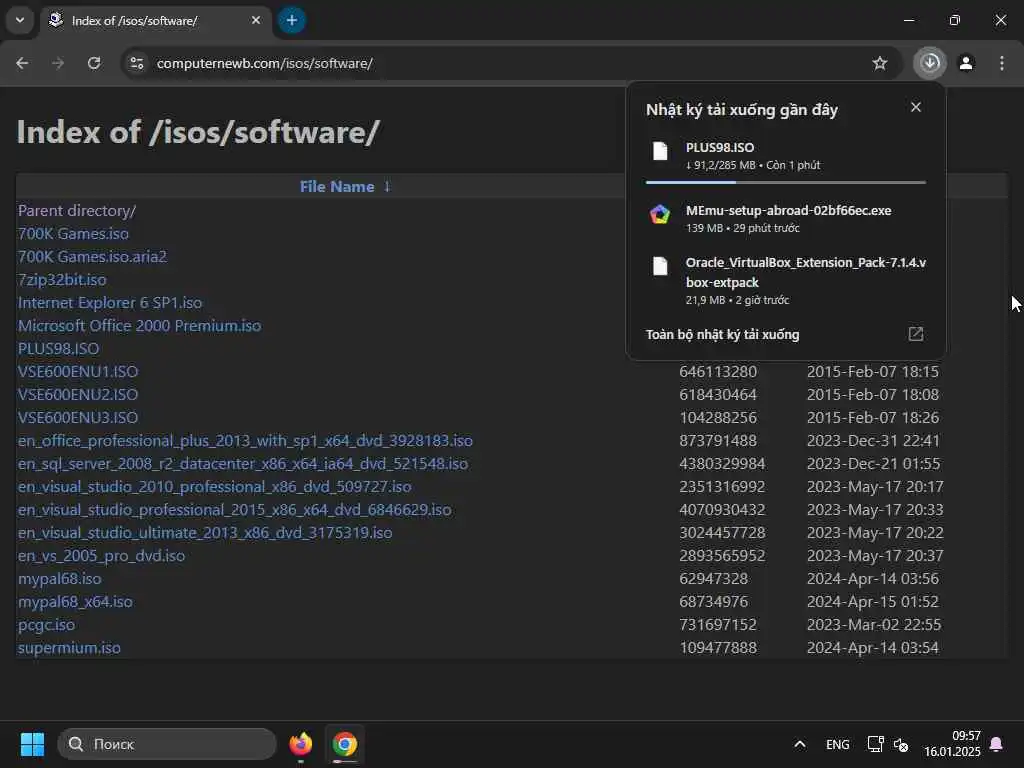Open the Chrome profile icon
Viewport: 1024px width, 768px height.
click(x=966, y=63)
